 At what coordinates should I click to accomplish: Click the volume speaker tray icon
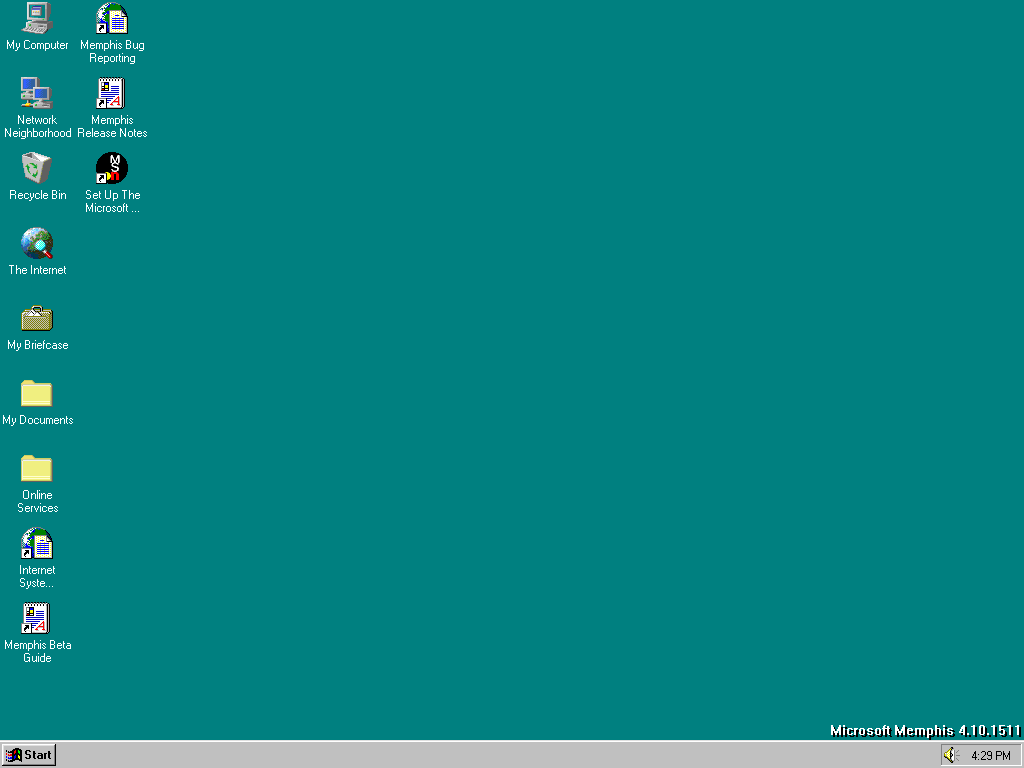(x=952, y=755)
